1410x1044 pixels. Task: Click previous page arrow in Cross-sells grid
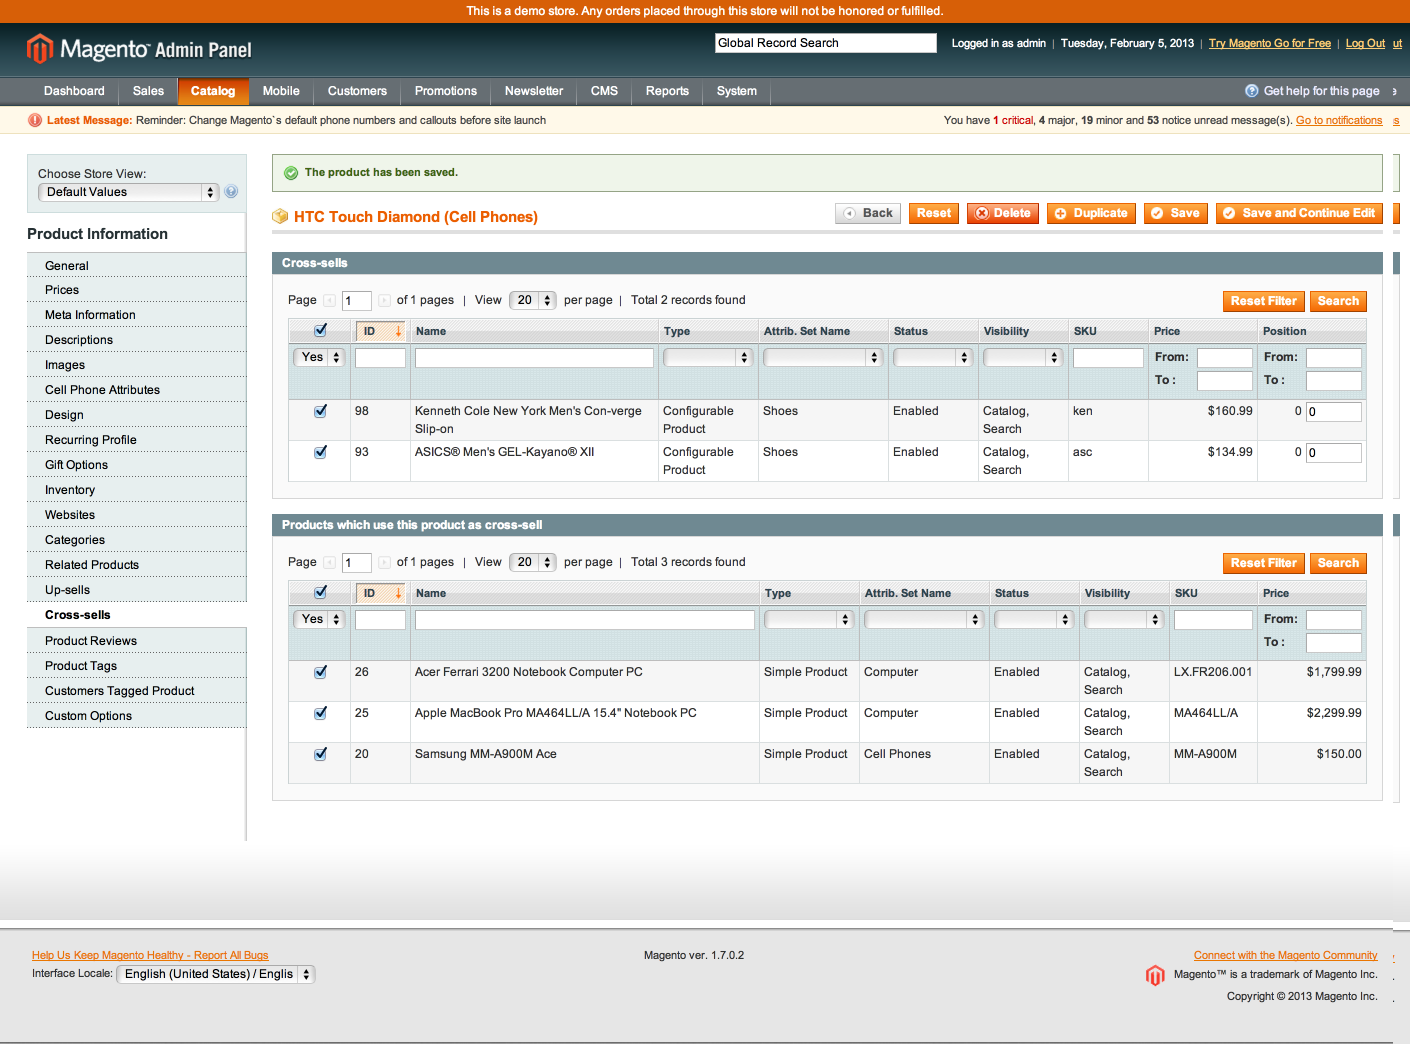tap(329, 300)
